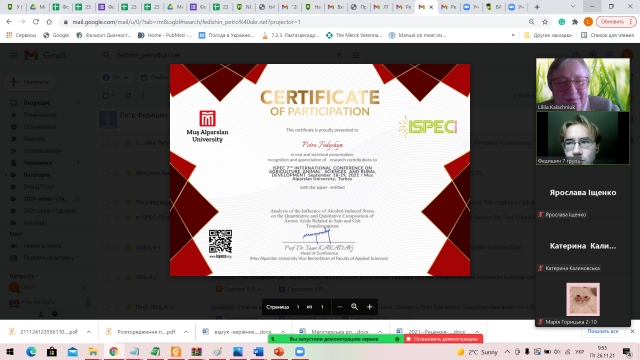Select Lilia Kalachniuk video thumbnail
640x360 pixels.
pyautogui.click(x=582, y=84)
